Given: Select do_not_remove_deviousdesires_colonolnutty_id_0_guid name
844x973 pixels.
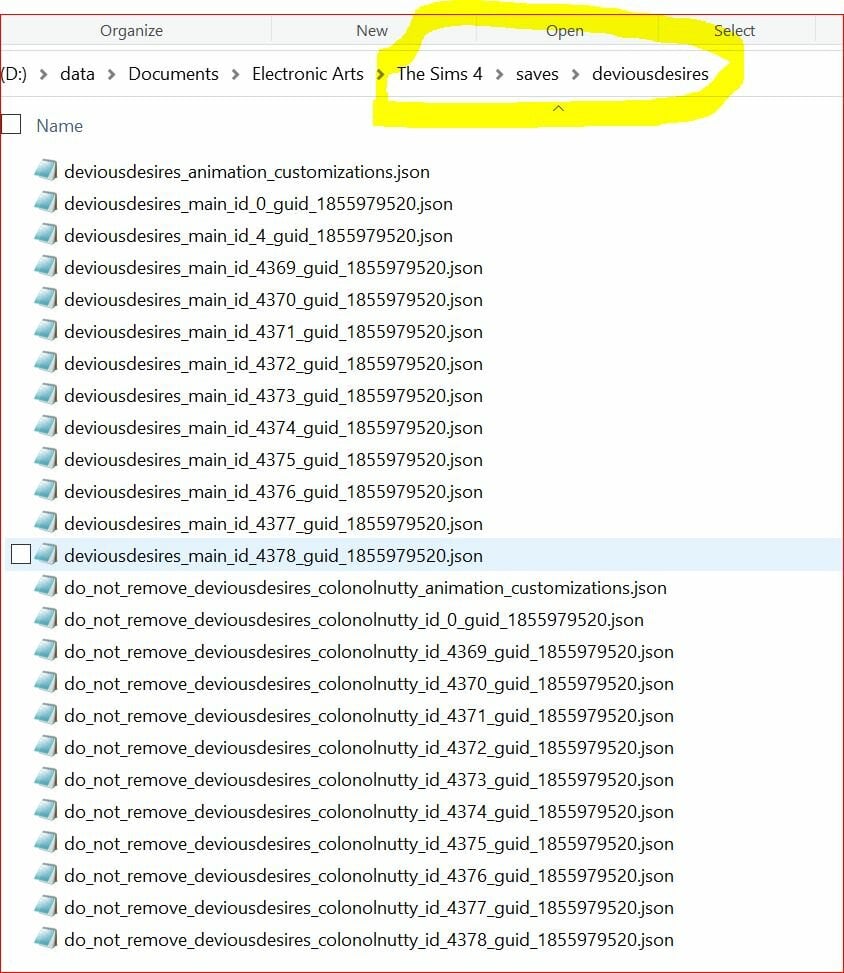Looking at the screenshot, I should click(354, 620).
